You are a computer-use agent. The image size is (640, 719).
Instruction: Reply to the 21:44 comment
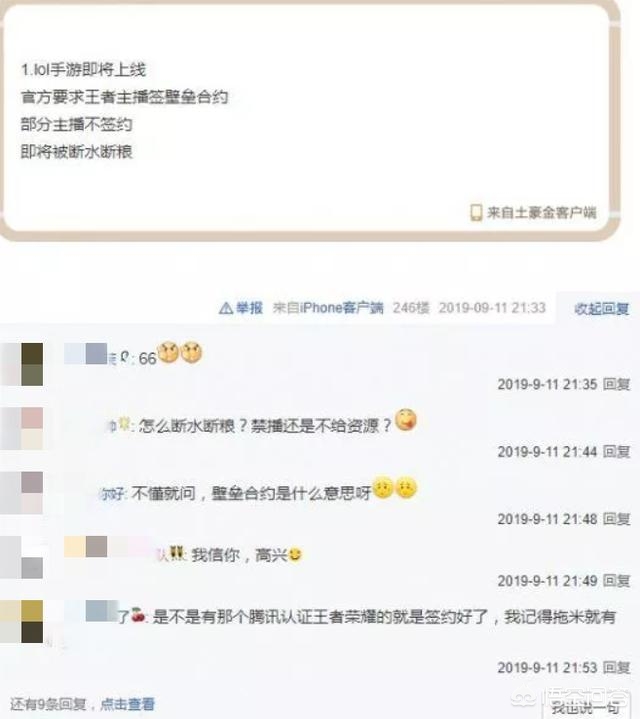point(616,452)
